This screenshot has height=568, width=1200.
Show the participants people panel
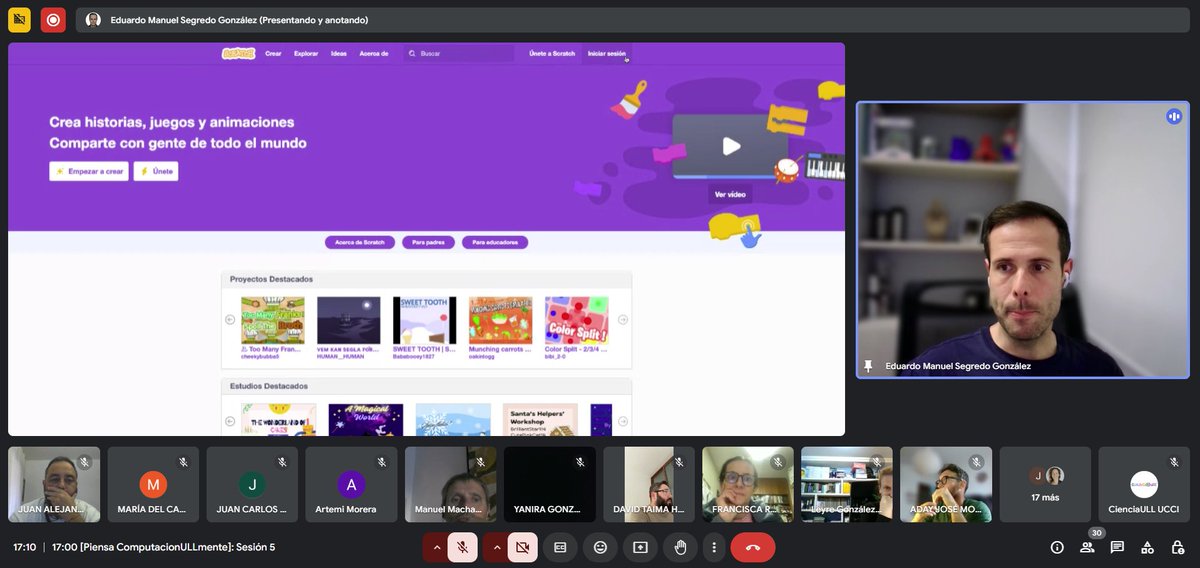pyautogui.click(x=1087, y=547)
